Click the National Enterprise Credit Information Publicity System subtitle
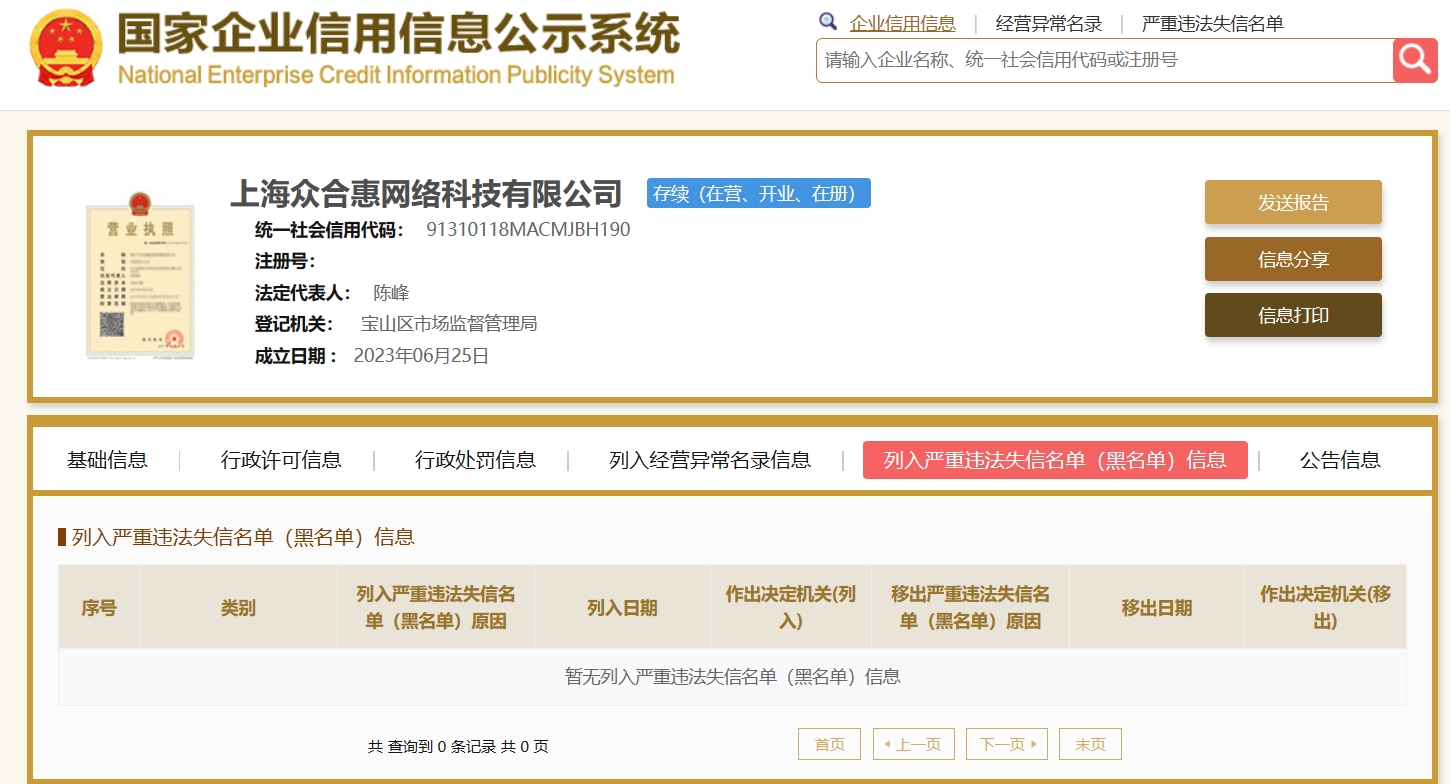1450x784 pixels. click(396, 75)
